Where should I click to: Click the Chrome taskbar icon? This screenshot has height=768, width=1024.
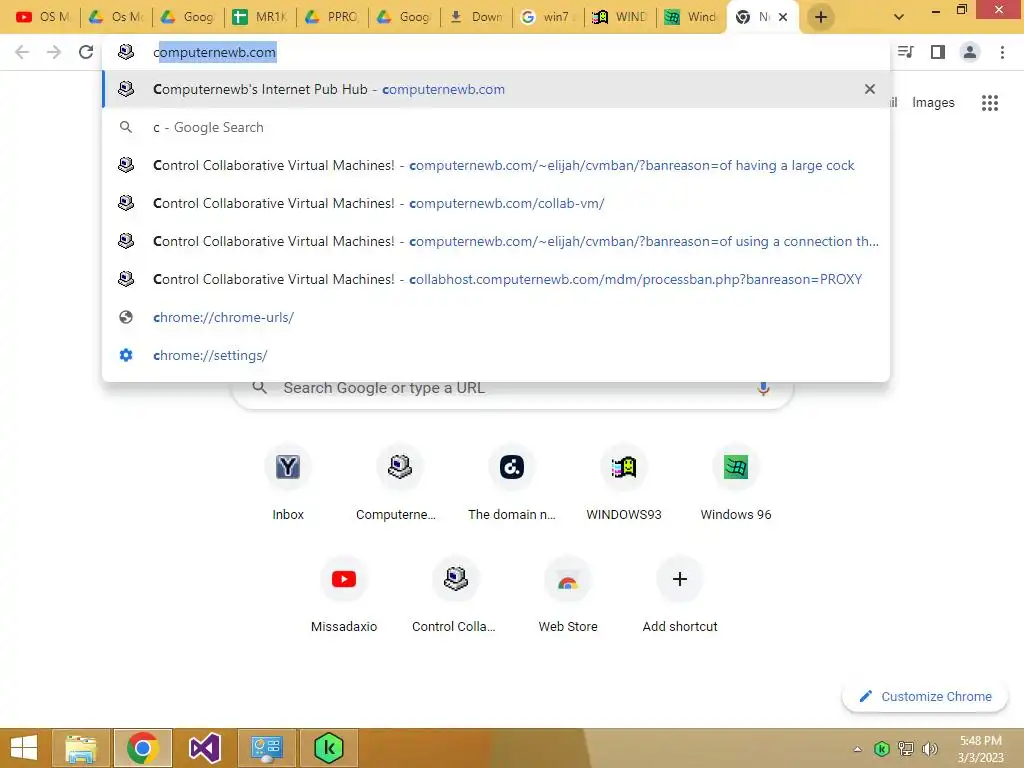pyautogui.click(x=142, y=748)
